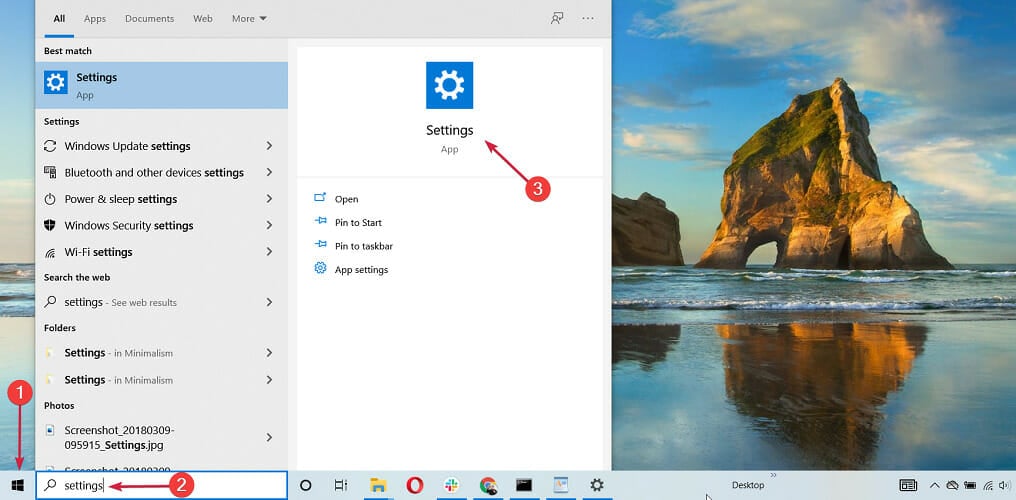Expand Bluetooth and other devices settings arrow
Screen dimensions: 1016x500
click(x=269, y=172)
